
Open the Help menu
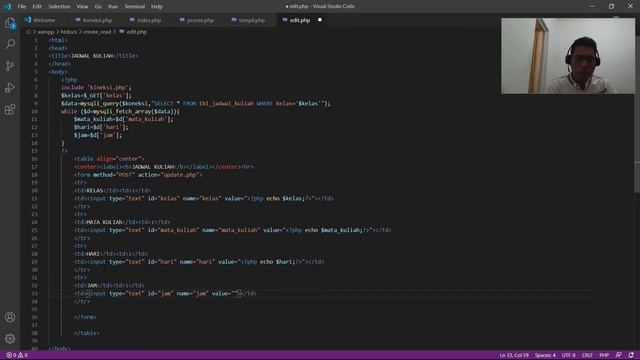point(157,6)
